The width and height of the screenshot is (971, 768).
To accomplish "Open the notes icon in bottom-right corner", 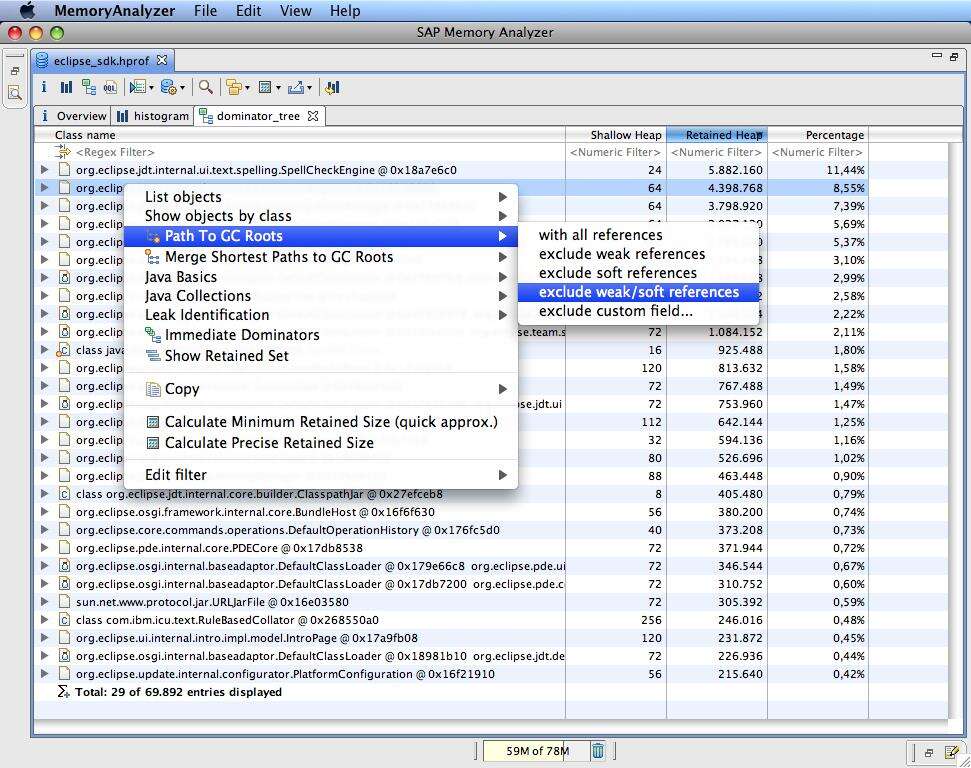I will pyautogui.click(x=952, y=752).
